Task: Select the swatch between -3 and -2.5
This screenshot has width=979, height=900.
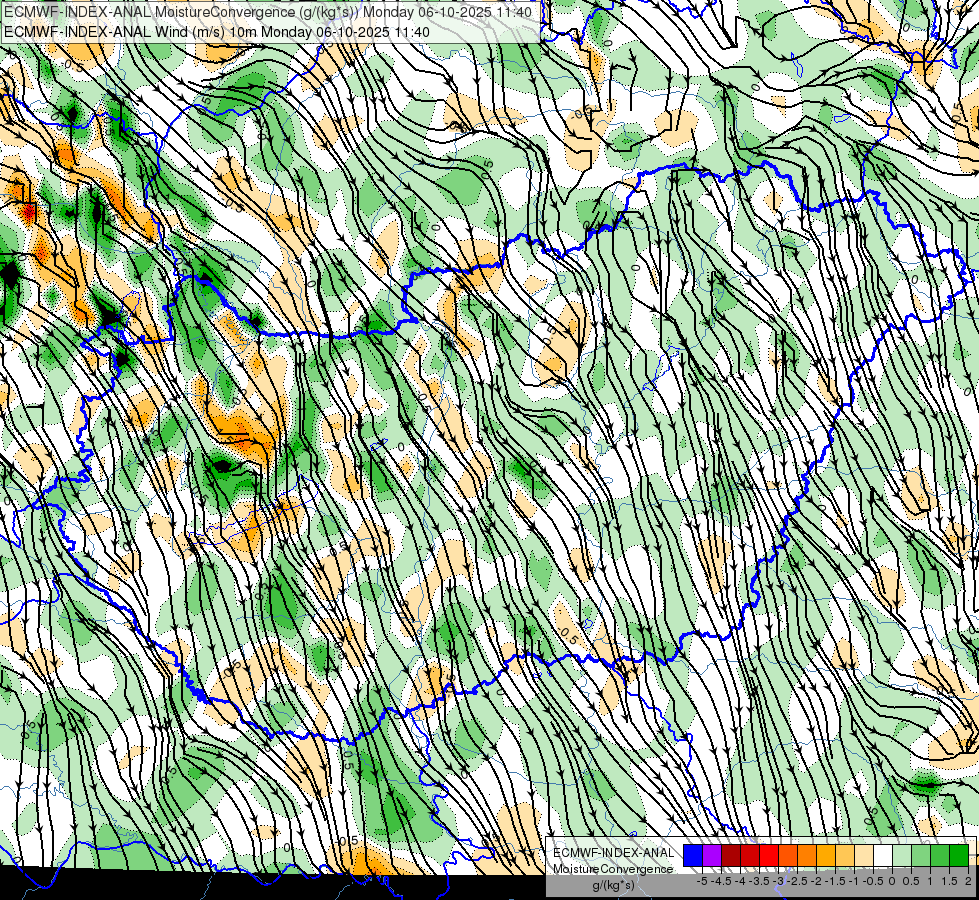Action: coord(787,856)
